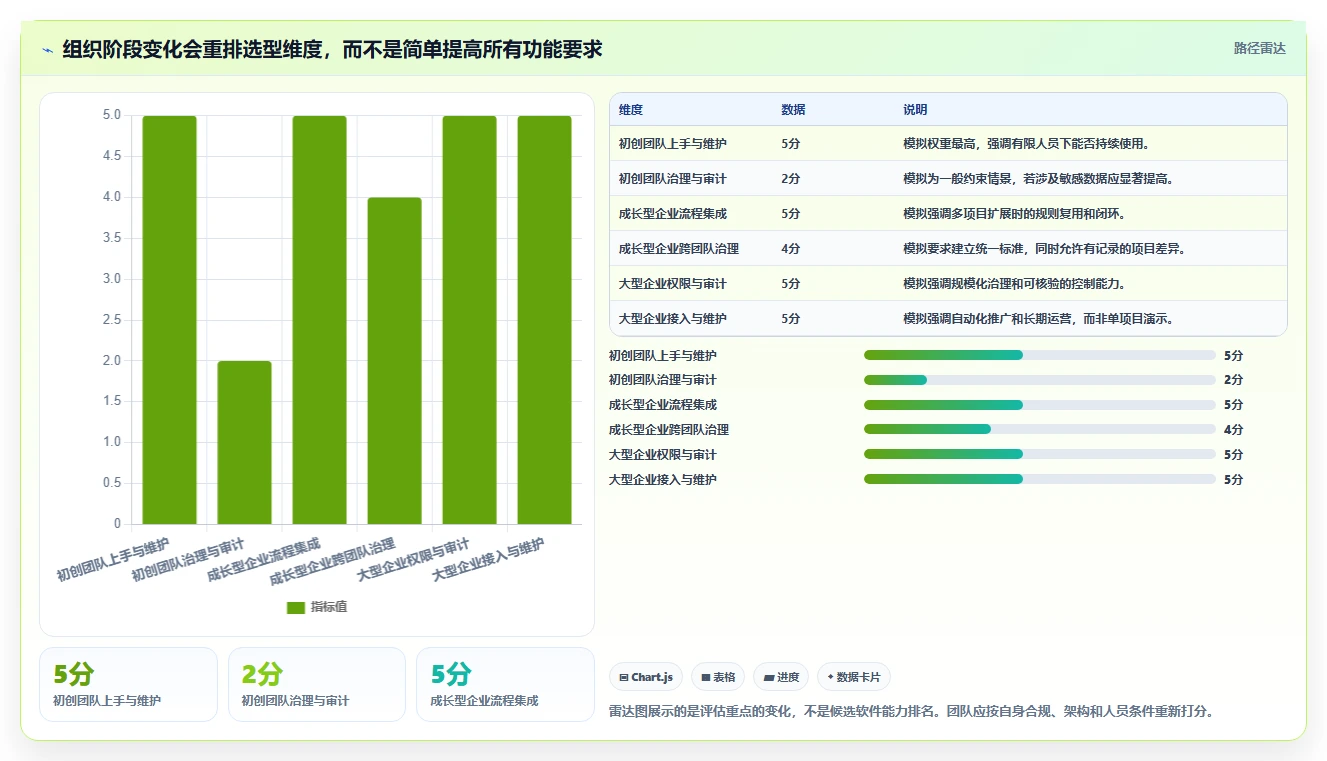Click the footnote text starting 雷达图展示的是
Image resolution: width=1327 pixels, height=761 pixels.
pos(911,712)
